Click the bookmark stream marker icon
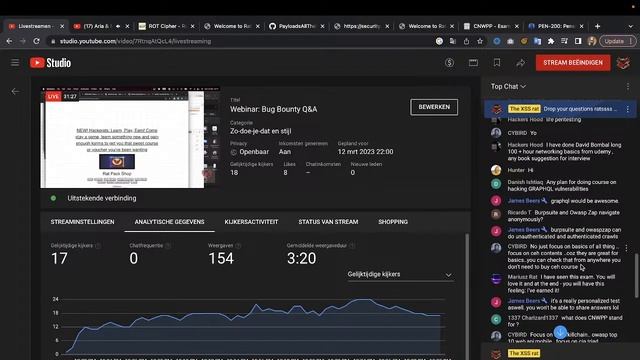Screen dimensions: 640x360 tap(497, 63)
